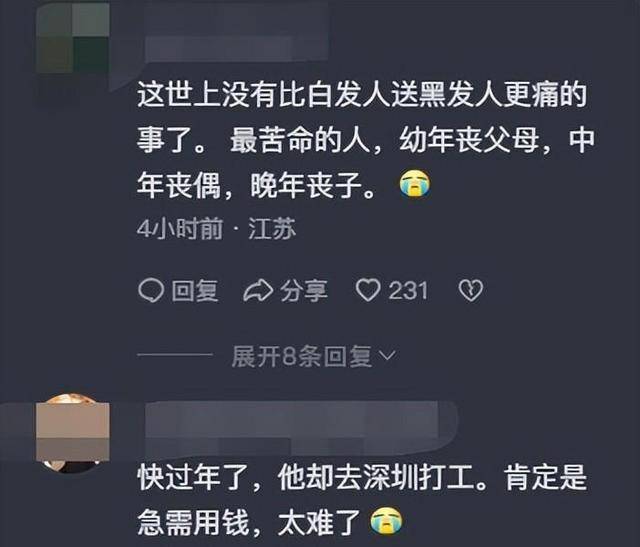Click the line left of 展开8条回复
Viewport: 640px width, 547px height.
coord(176,356)
